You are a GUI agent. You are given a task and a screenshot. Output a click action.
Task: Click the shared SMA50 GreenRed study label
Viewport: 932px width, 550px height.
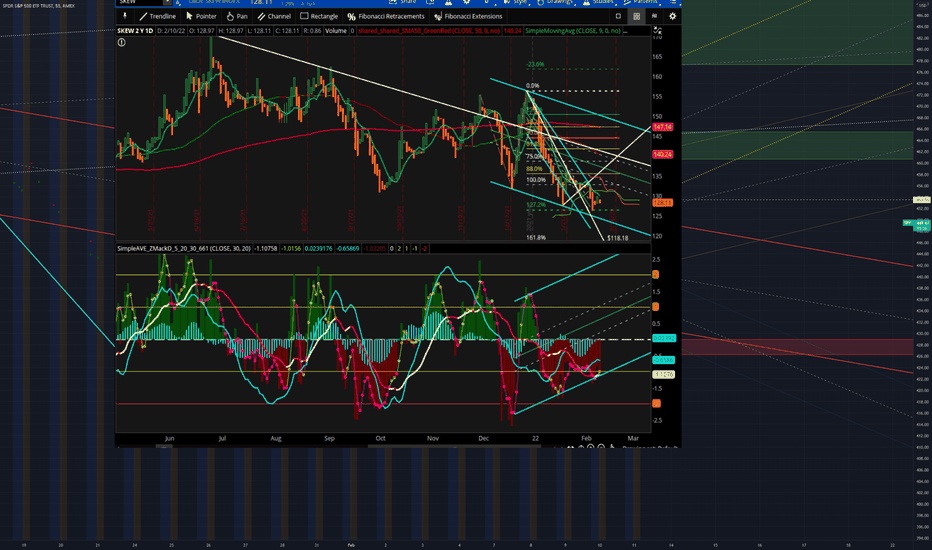(429, 30)
